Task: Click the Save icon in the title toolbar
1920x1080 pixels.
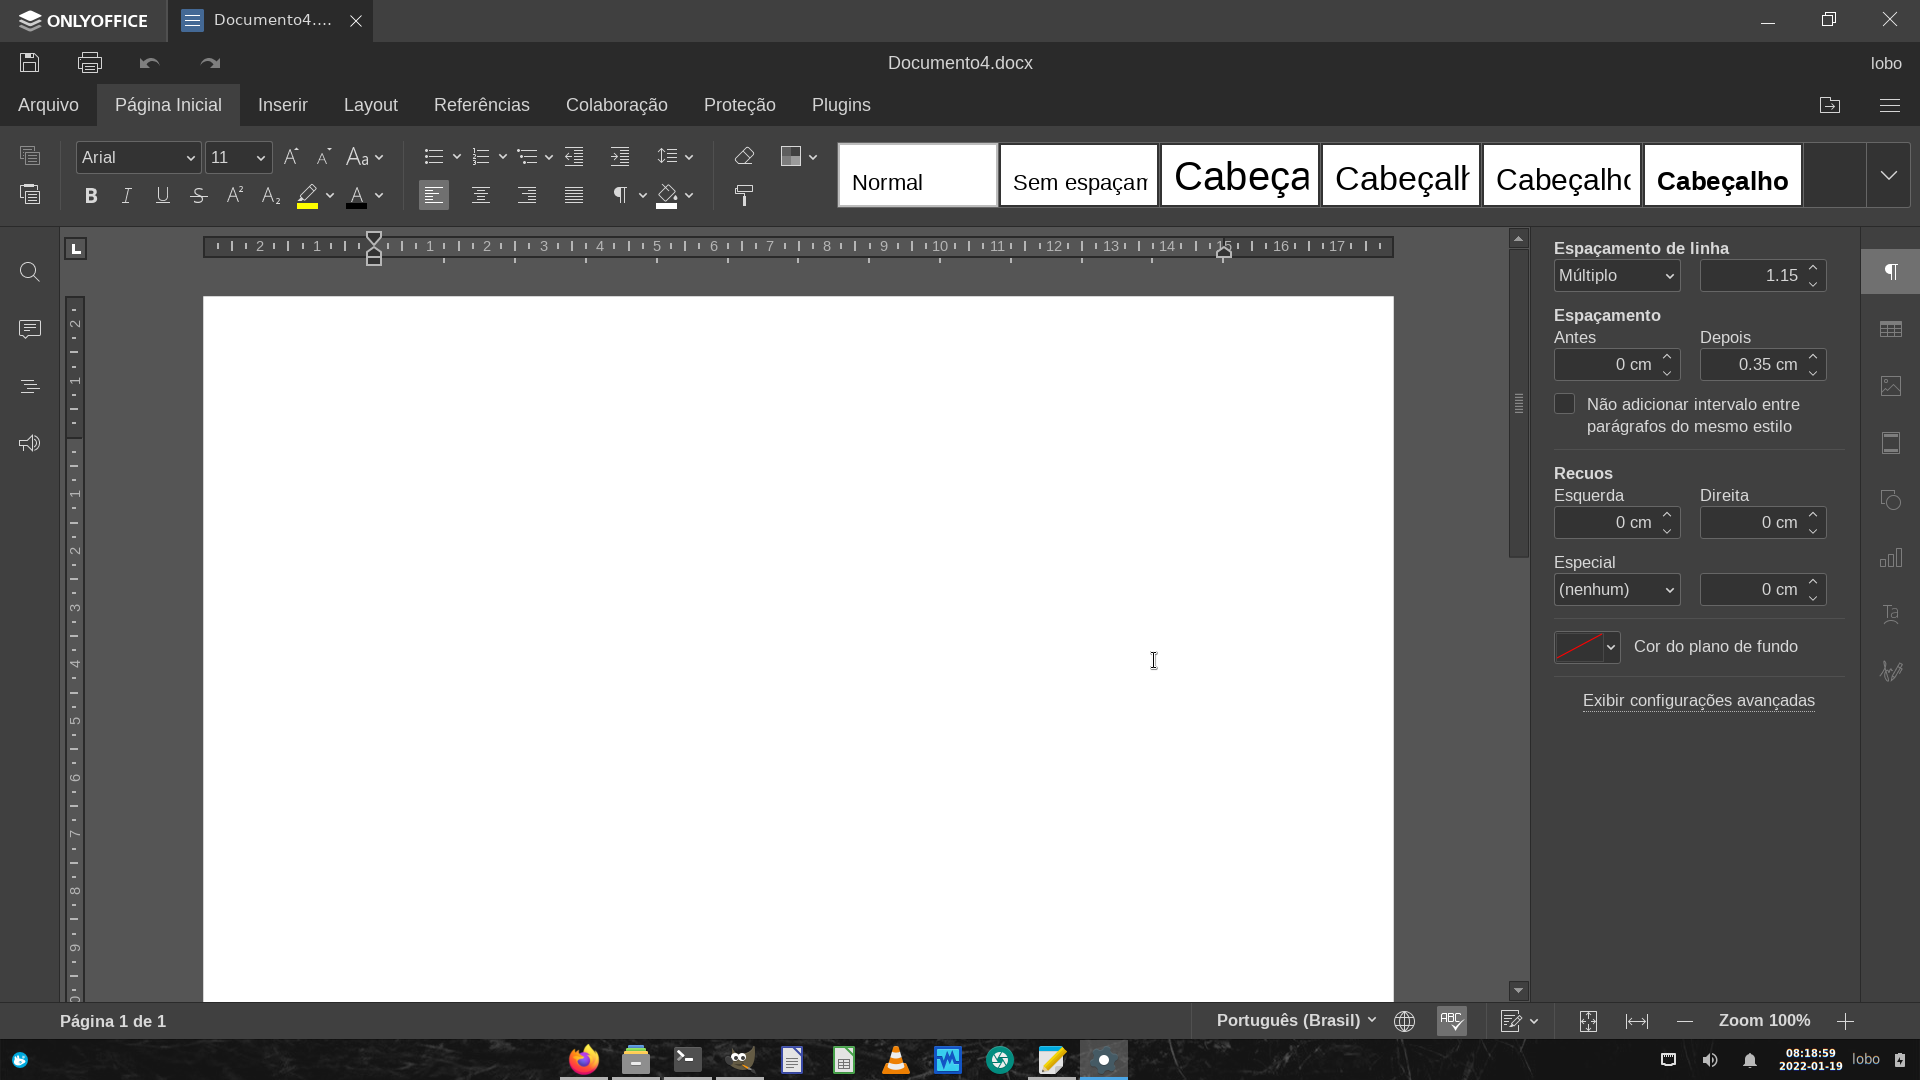Action: tap(29, 63)
